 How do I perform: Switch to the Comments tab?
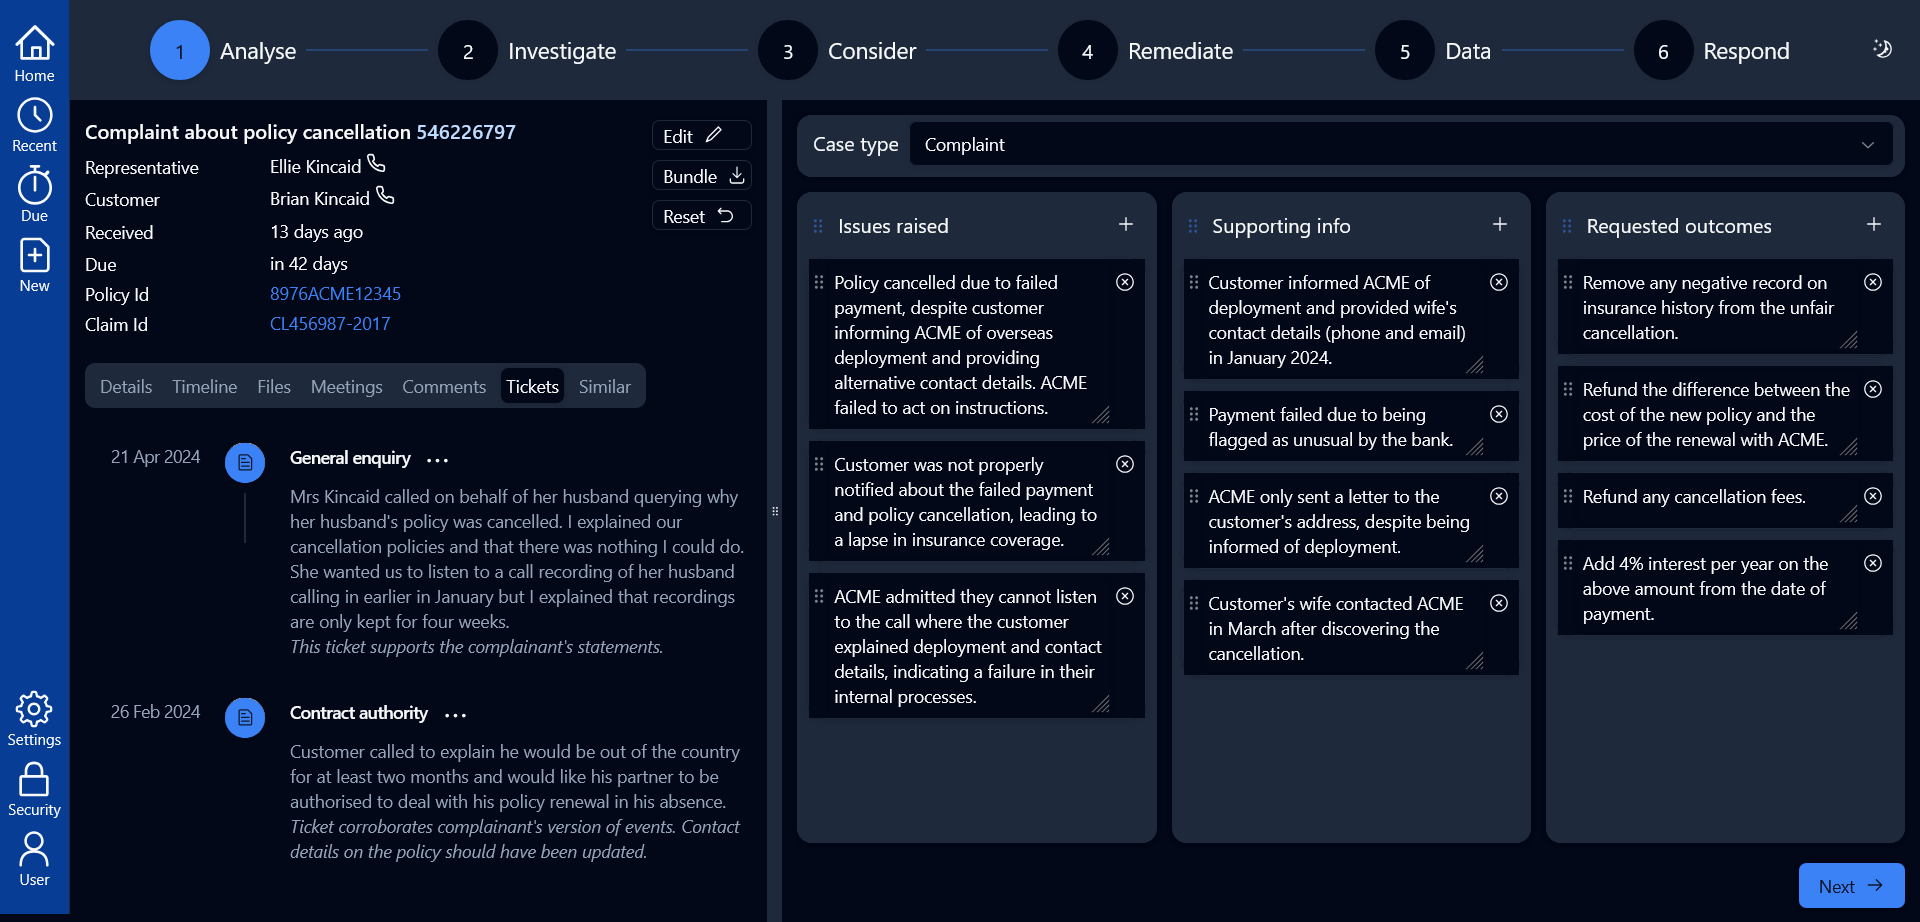443,386
